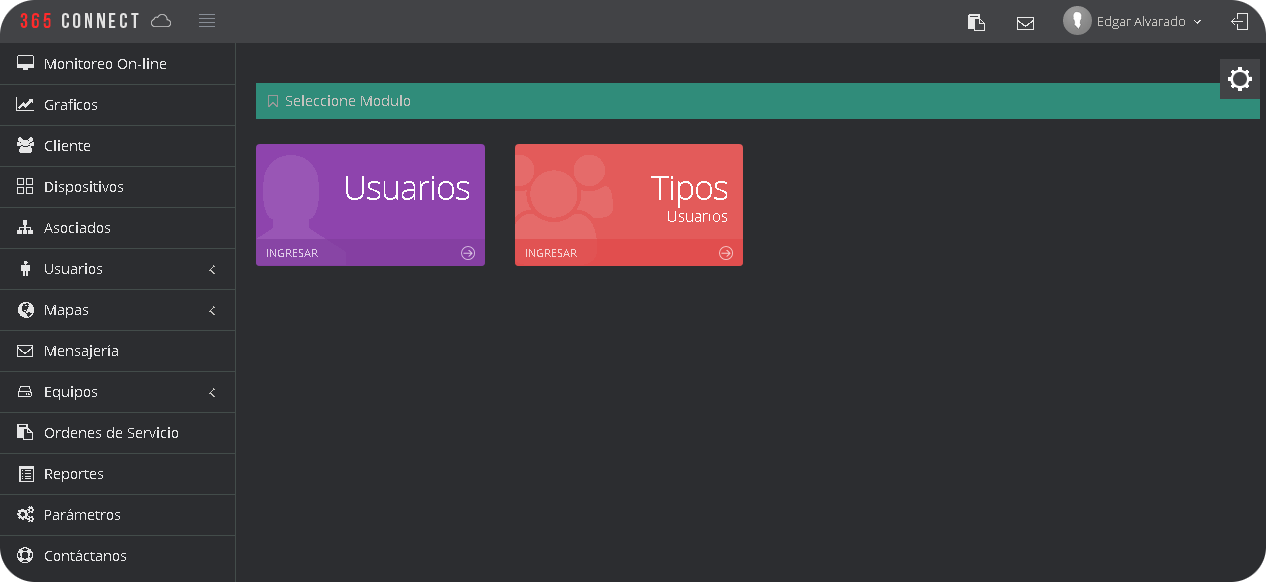Toggle the sidebar with the hamburger icon

pyautogui.click(x=207, y=21)
